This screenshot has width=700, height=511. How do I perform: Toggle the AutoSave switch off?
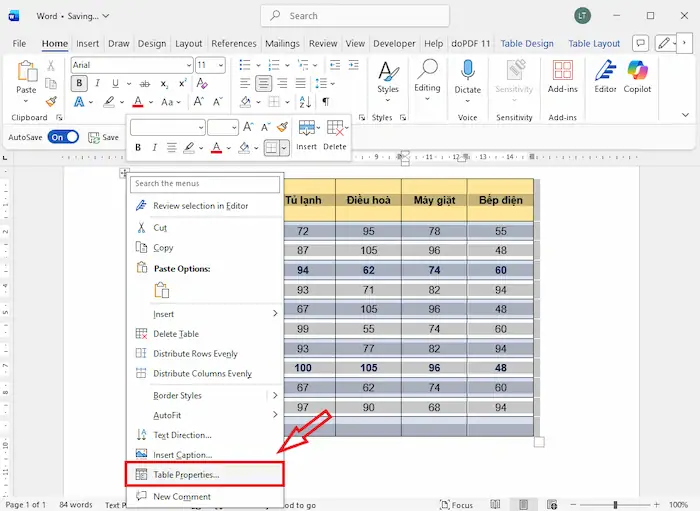click(x=62, y=137)
